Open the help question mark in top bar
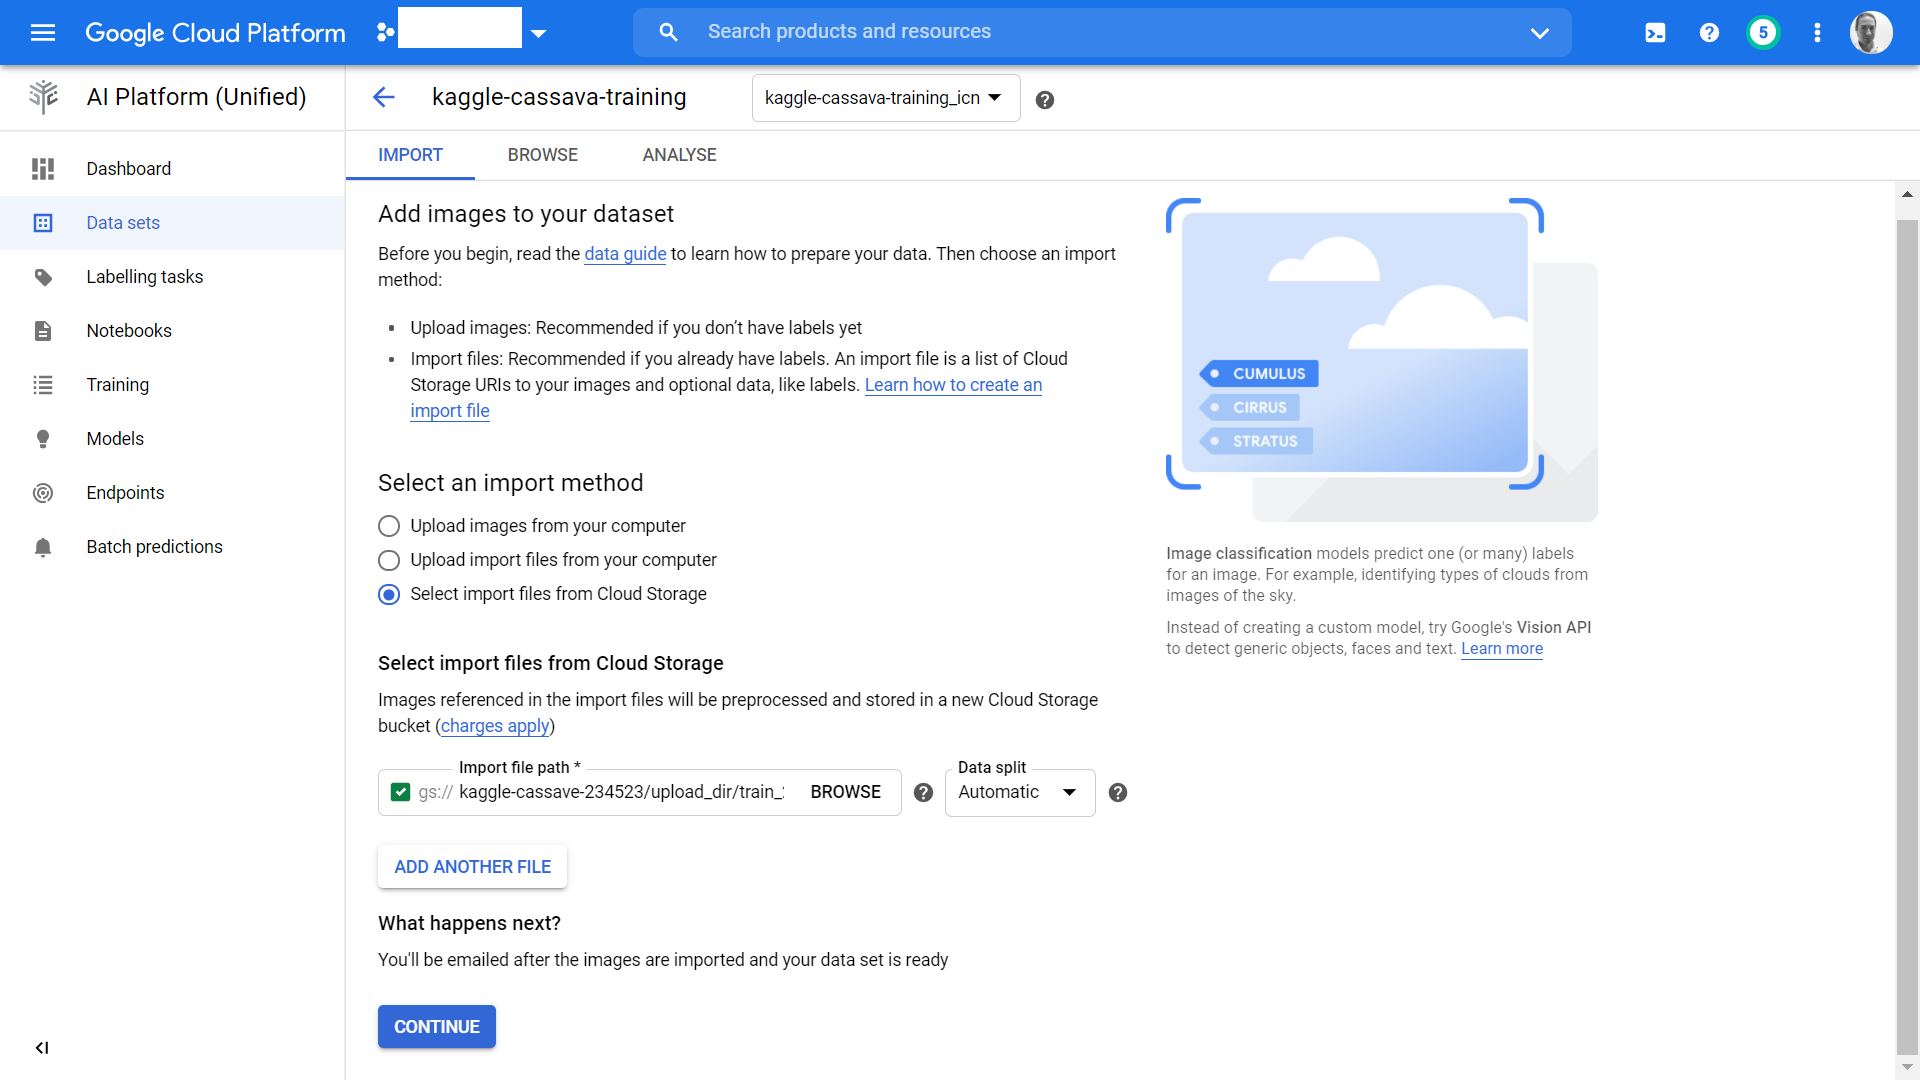1920x1080 pixels. 1709,32
